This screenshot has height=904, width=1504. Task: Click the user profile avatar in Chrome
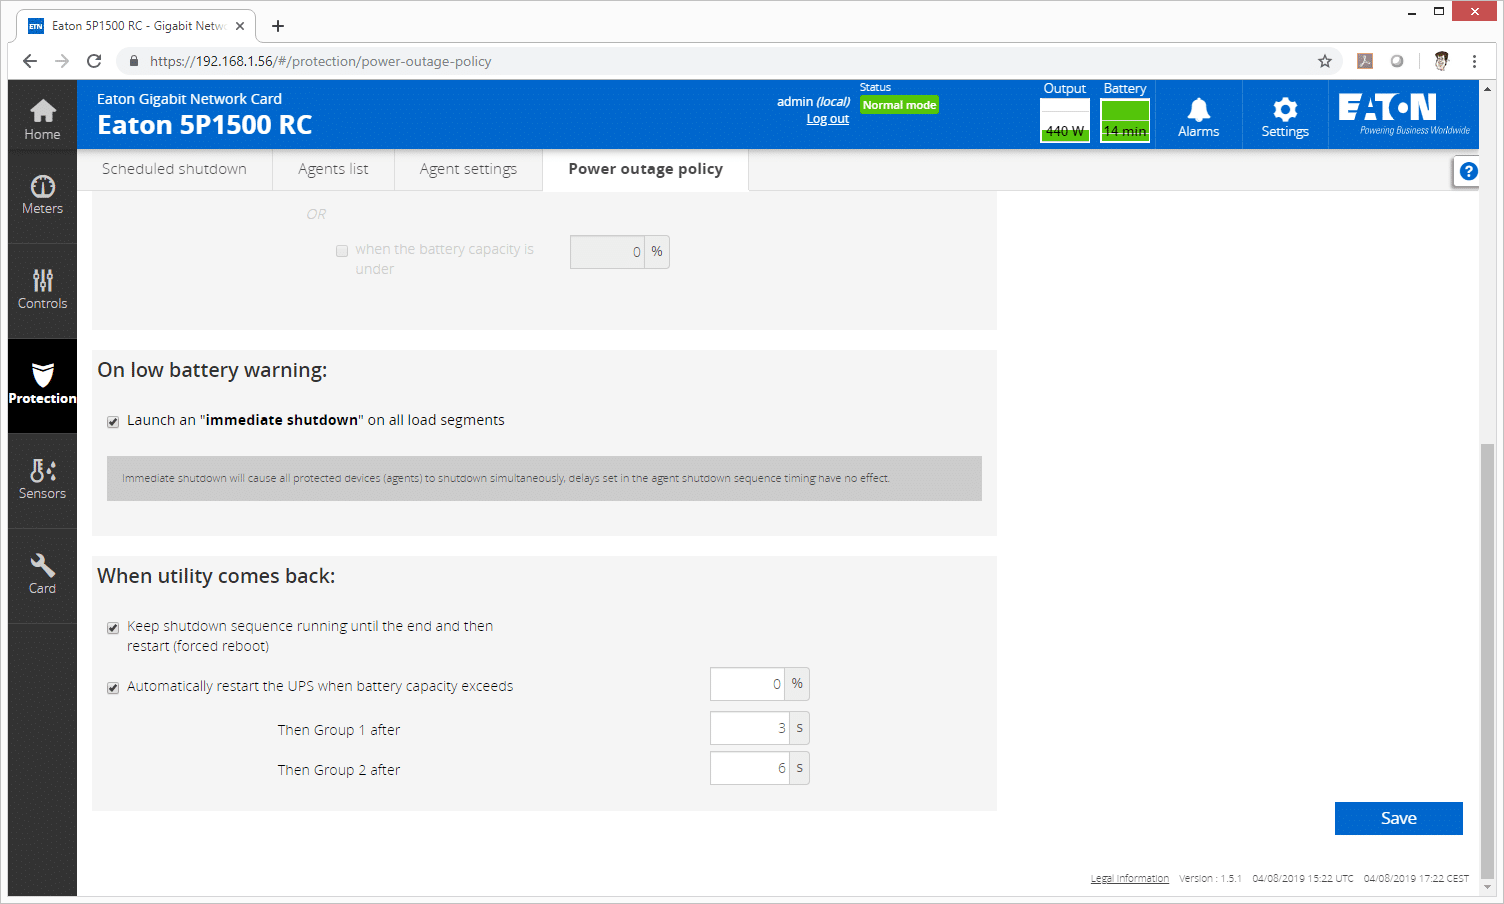click(1441, 61)
